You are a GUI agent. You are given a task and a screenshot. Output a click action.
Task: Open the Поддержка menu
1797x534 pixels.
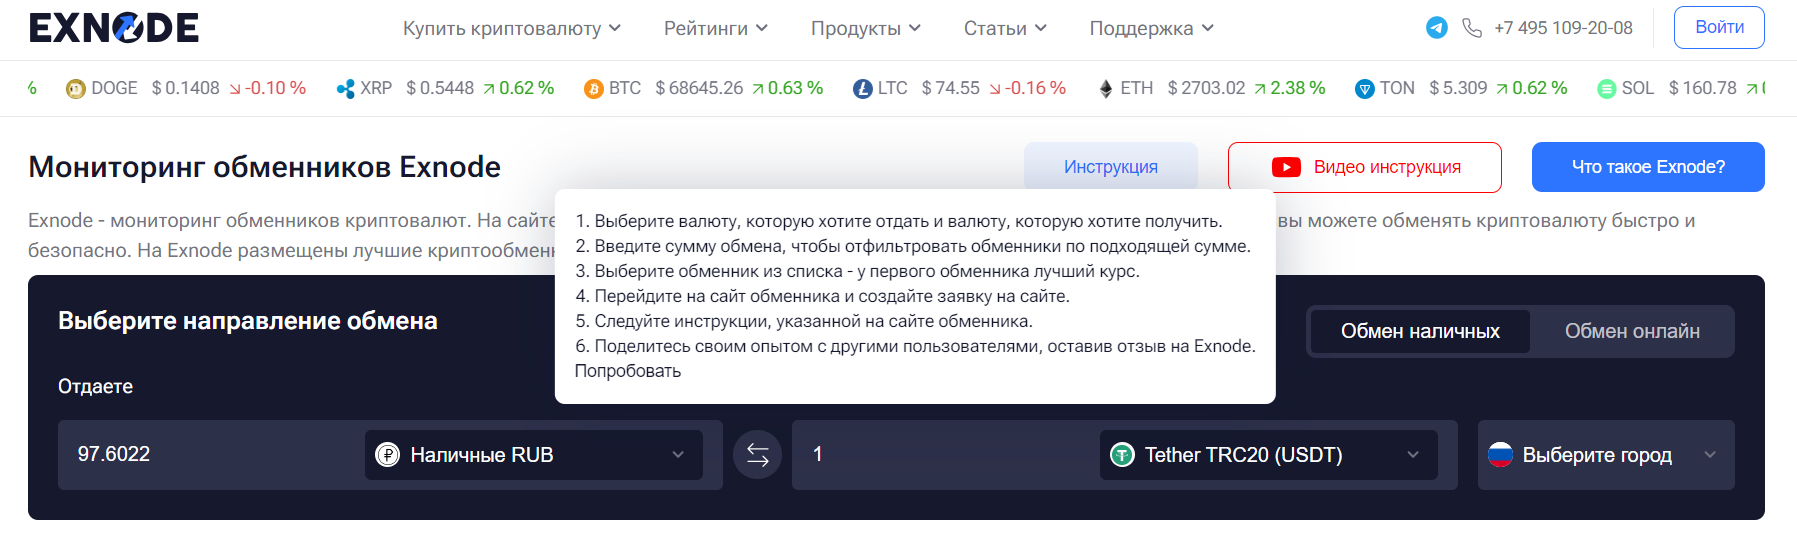click(x=1152, y=29)
